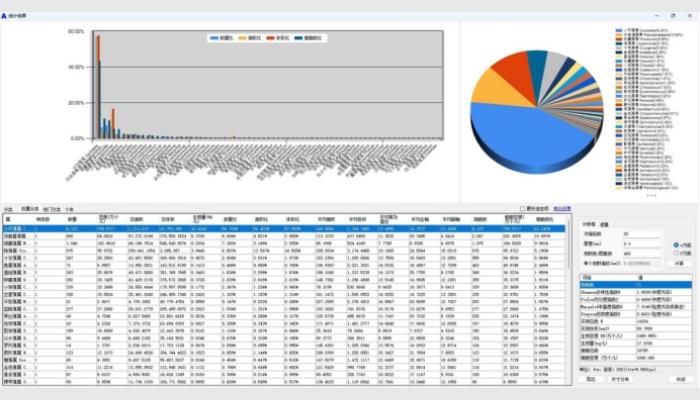Click the orange 体积比 legend marker in bar chart
The width and height of the screenshot is (700, 400).
268,38
